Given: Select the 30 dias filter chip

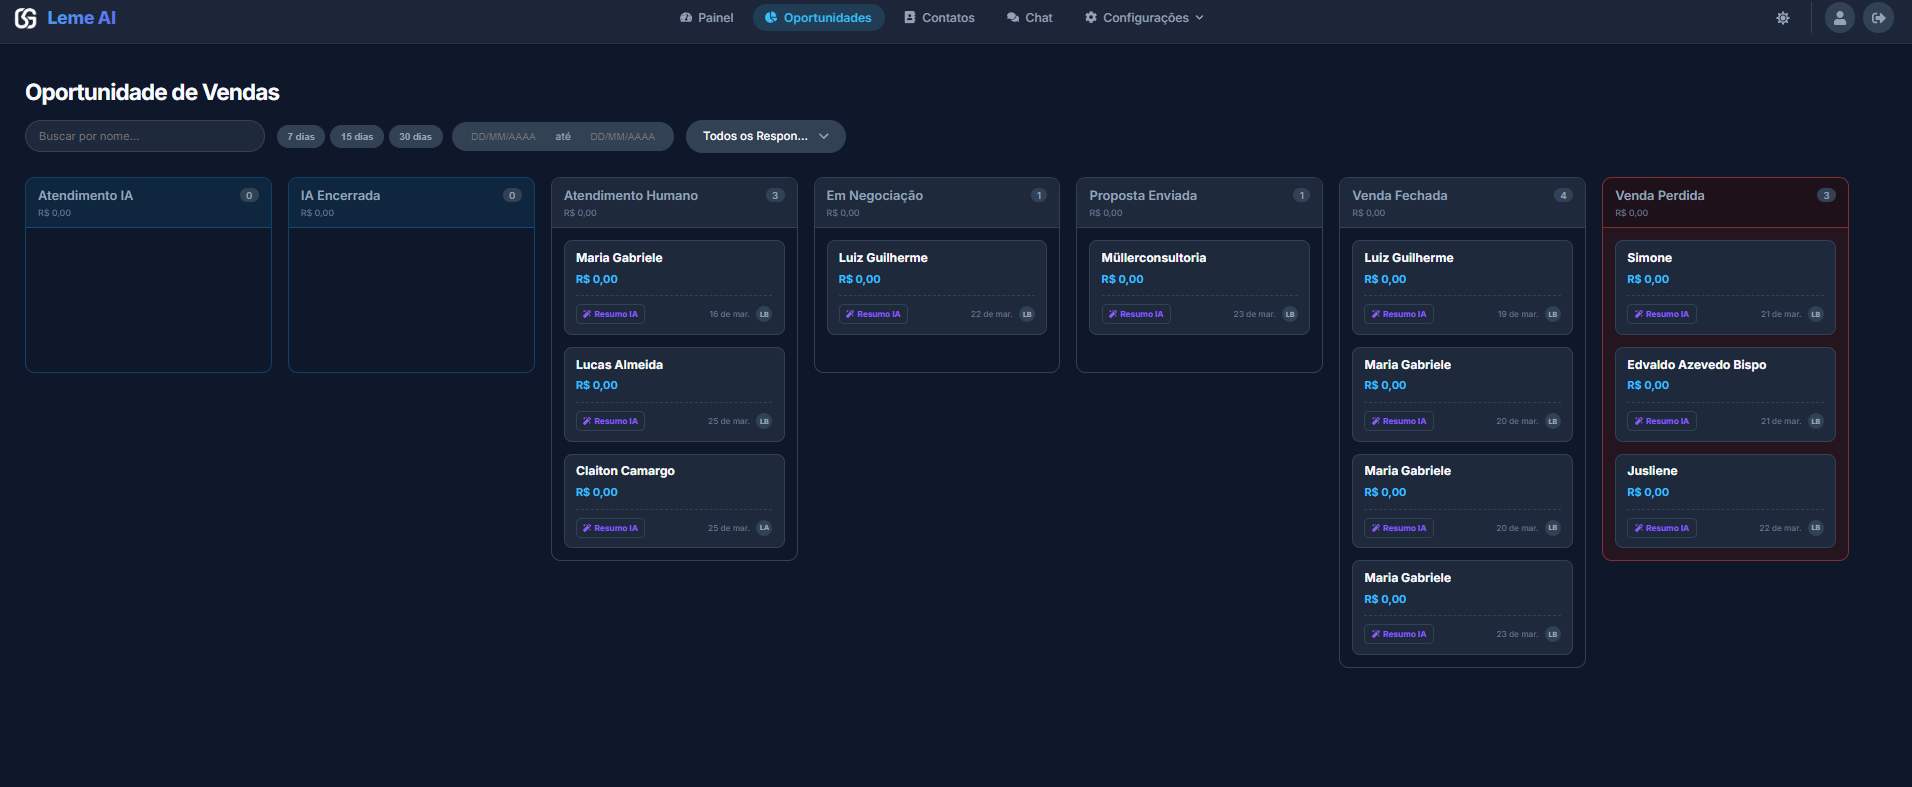Looking at the screenshot, I should pos(415,137).
